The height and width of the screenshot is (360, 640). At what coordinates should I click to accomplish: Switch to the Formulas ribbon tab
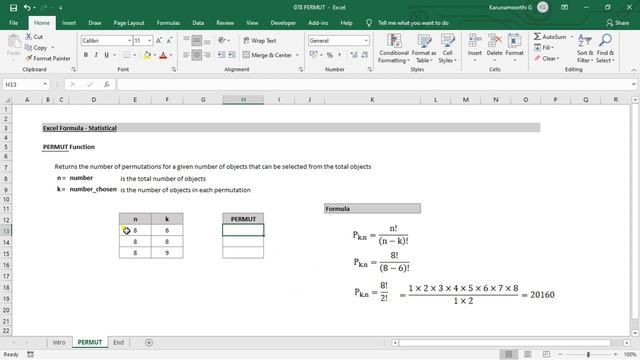click(x=168, y=23)
